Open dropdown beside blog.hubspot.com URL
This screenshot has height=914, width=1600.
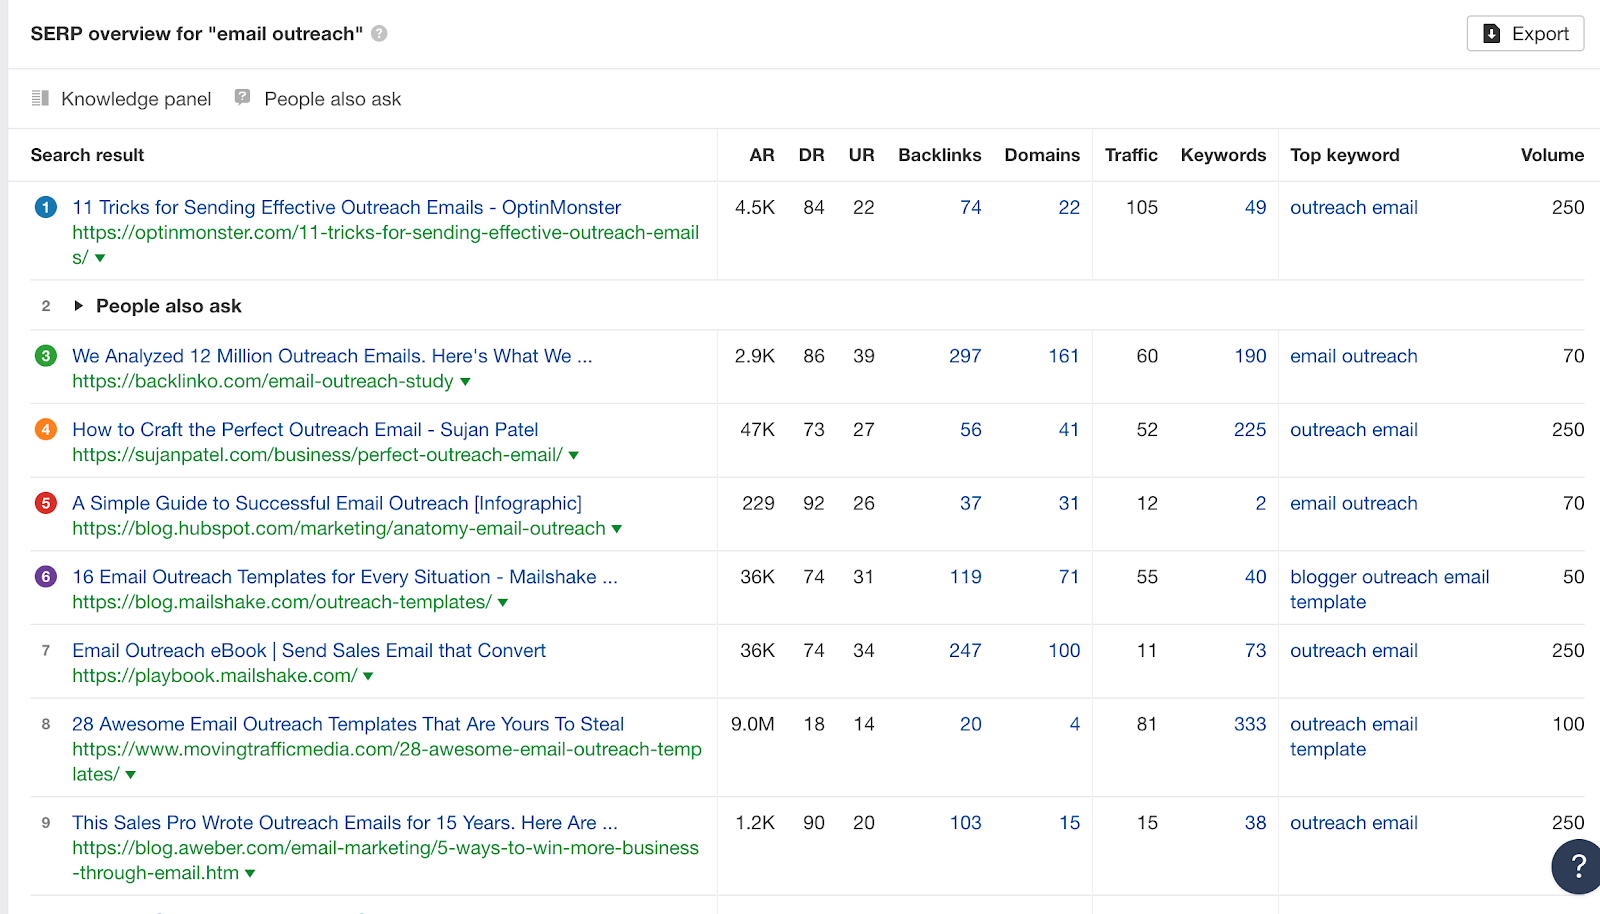pos(617,529)
